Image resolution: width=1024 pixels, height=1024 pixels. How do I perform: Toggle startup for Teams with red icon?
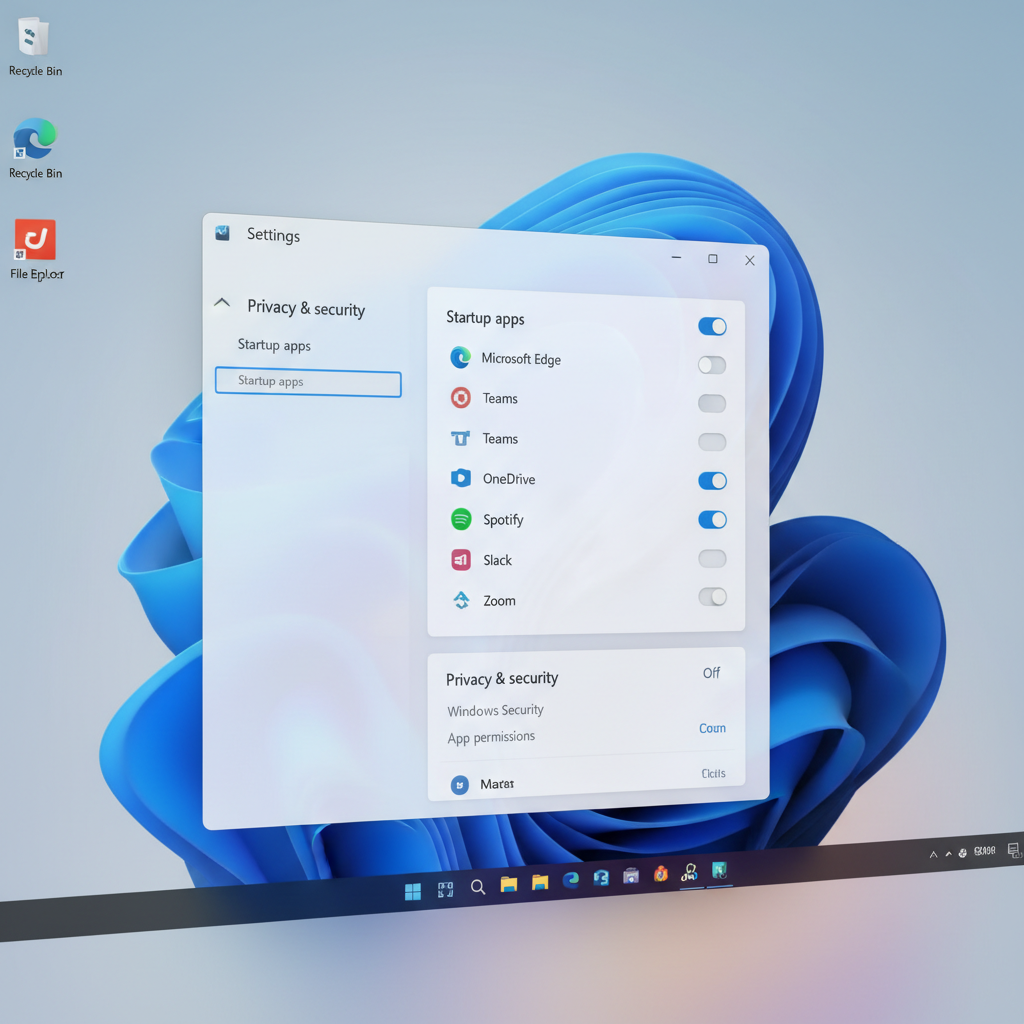712,403
